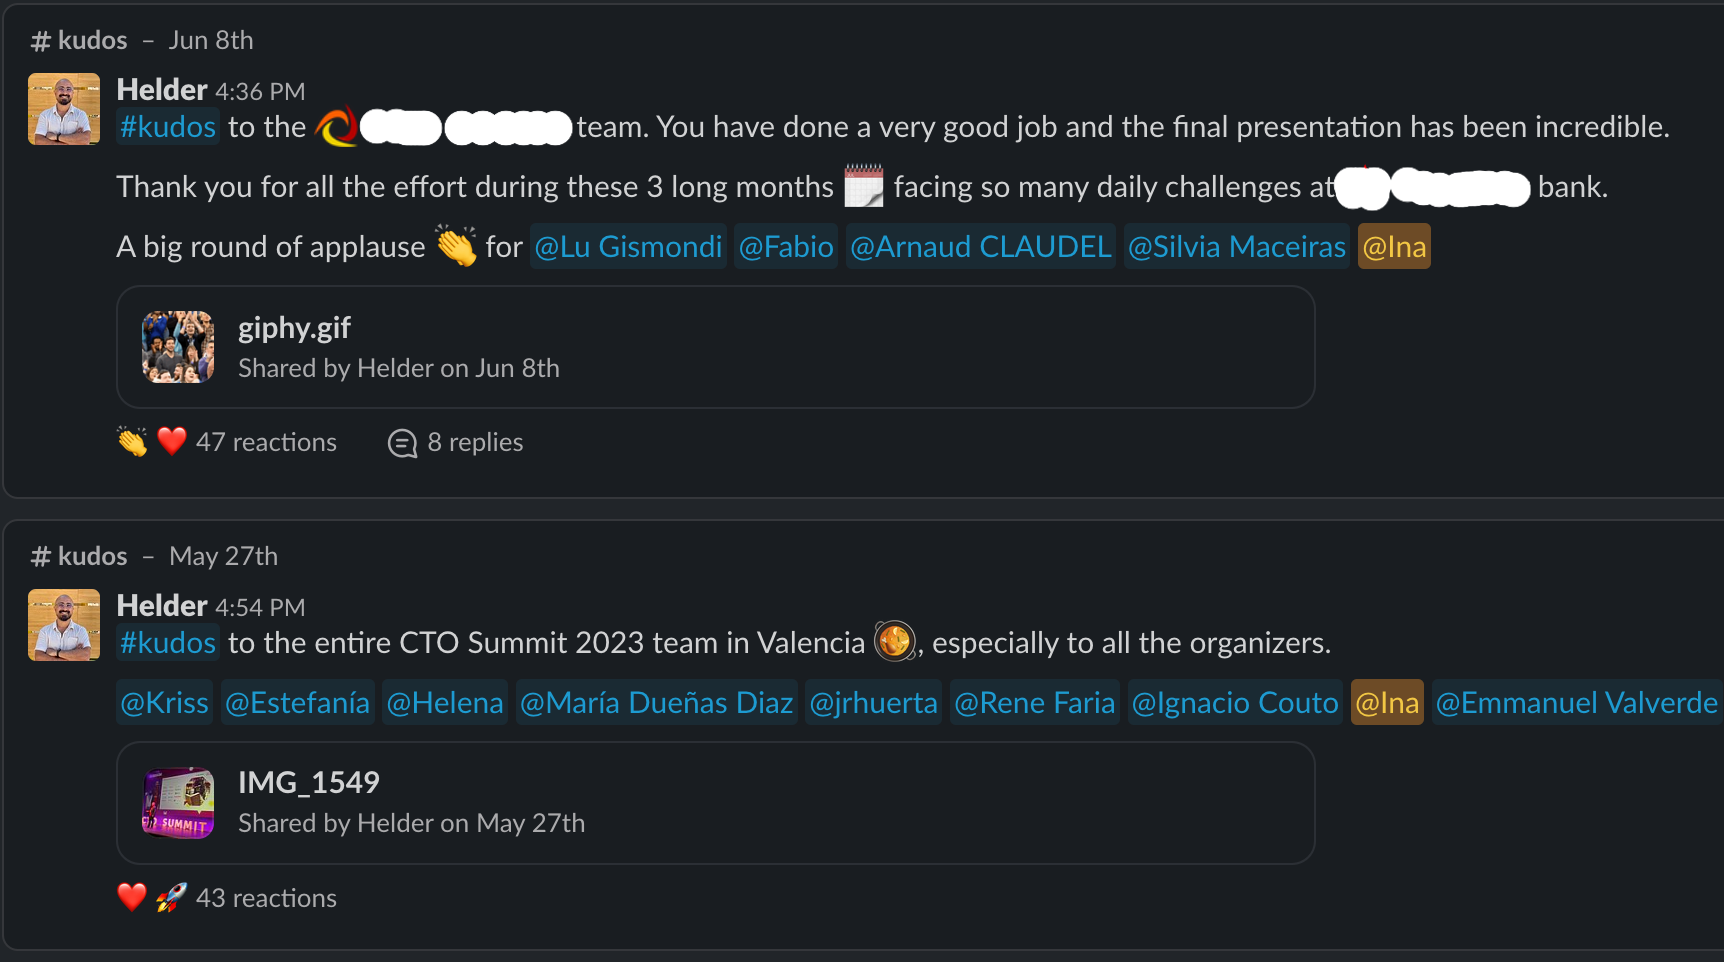This screenshot has height=962, width=1724.
Task: Click the hash icon before the first kudos channel
Action: point(40,40)
